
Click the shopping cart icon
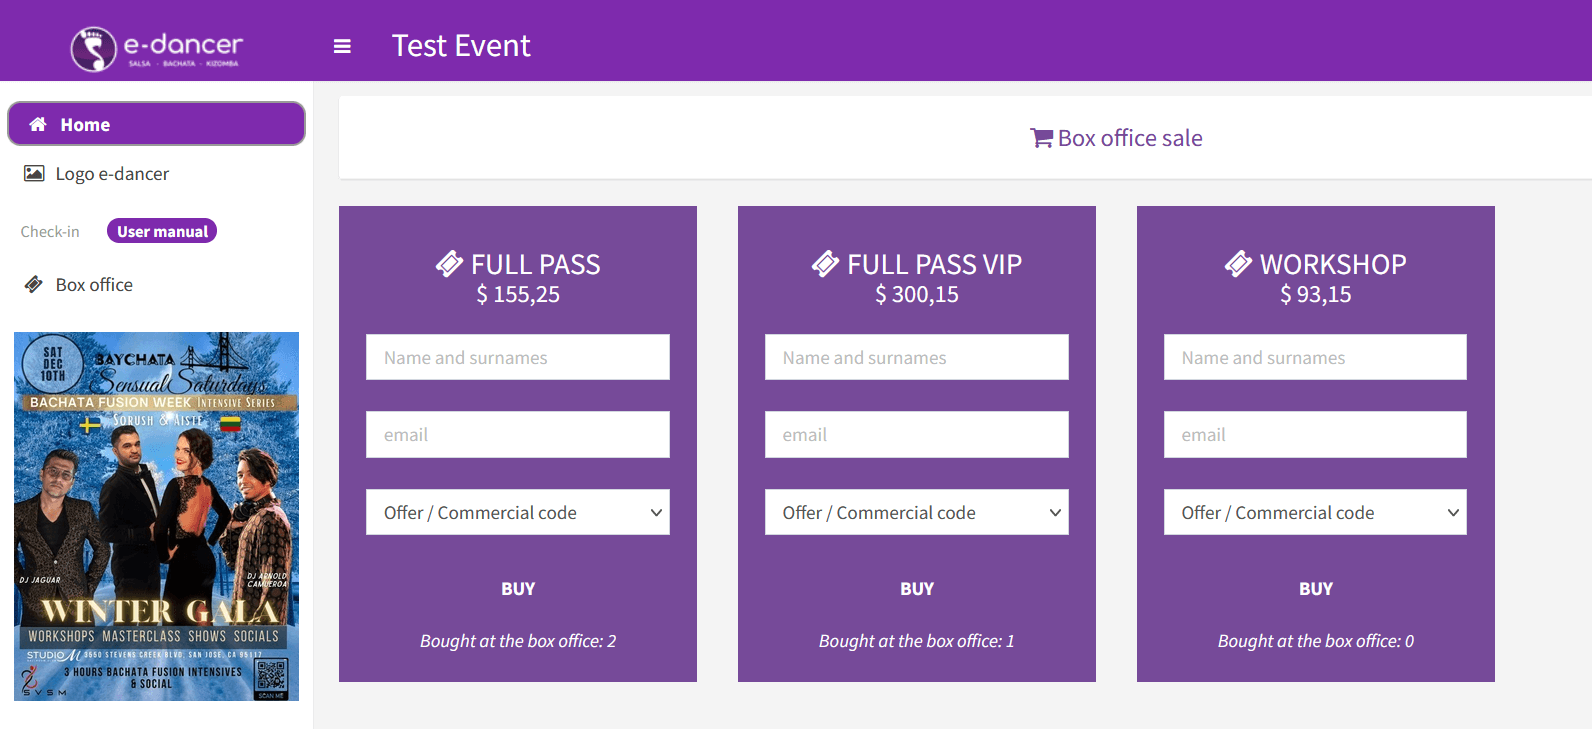(1041, 138)
